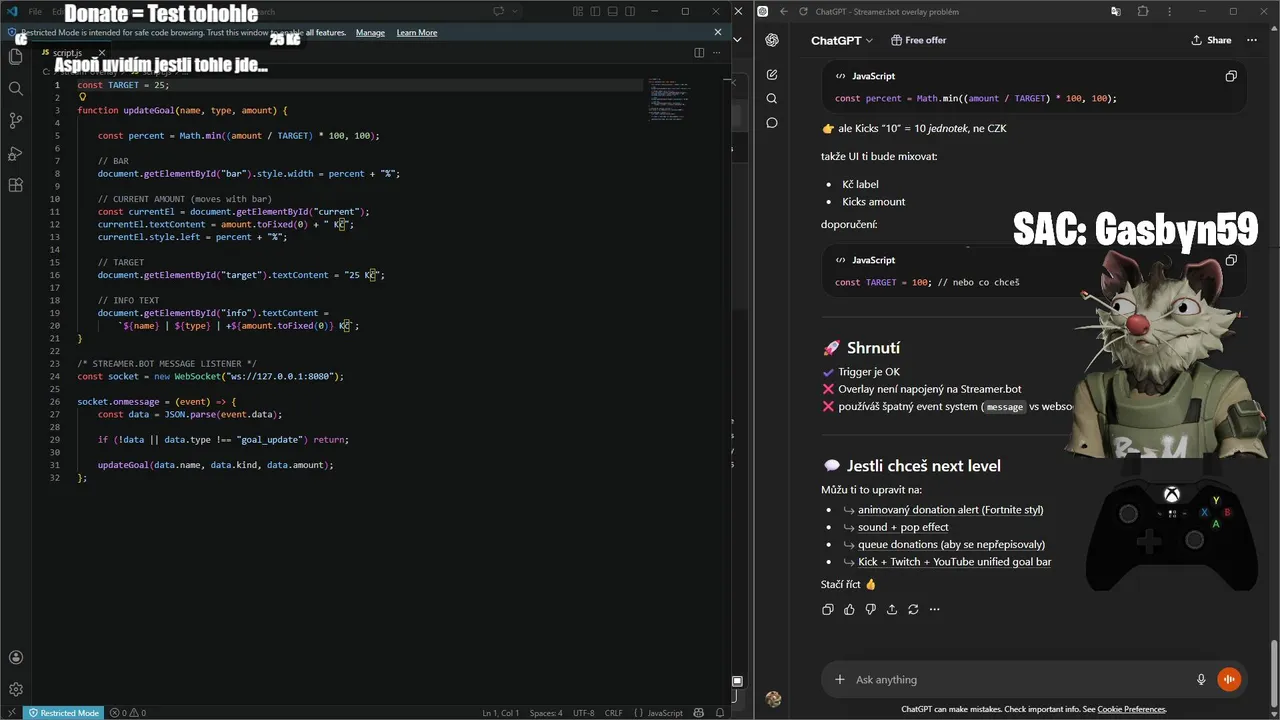
Task: Click the ChatGPT logo in the sidebar
Action: [772, 40]
